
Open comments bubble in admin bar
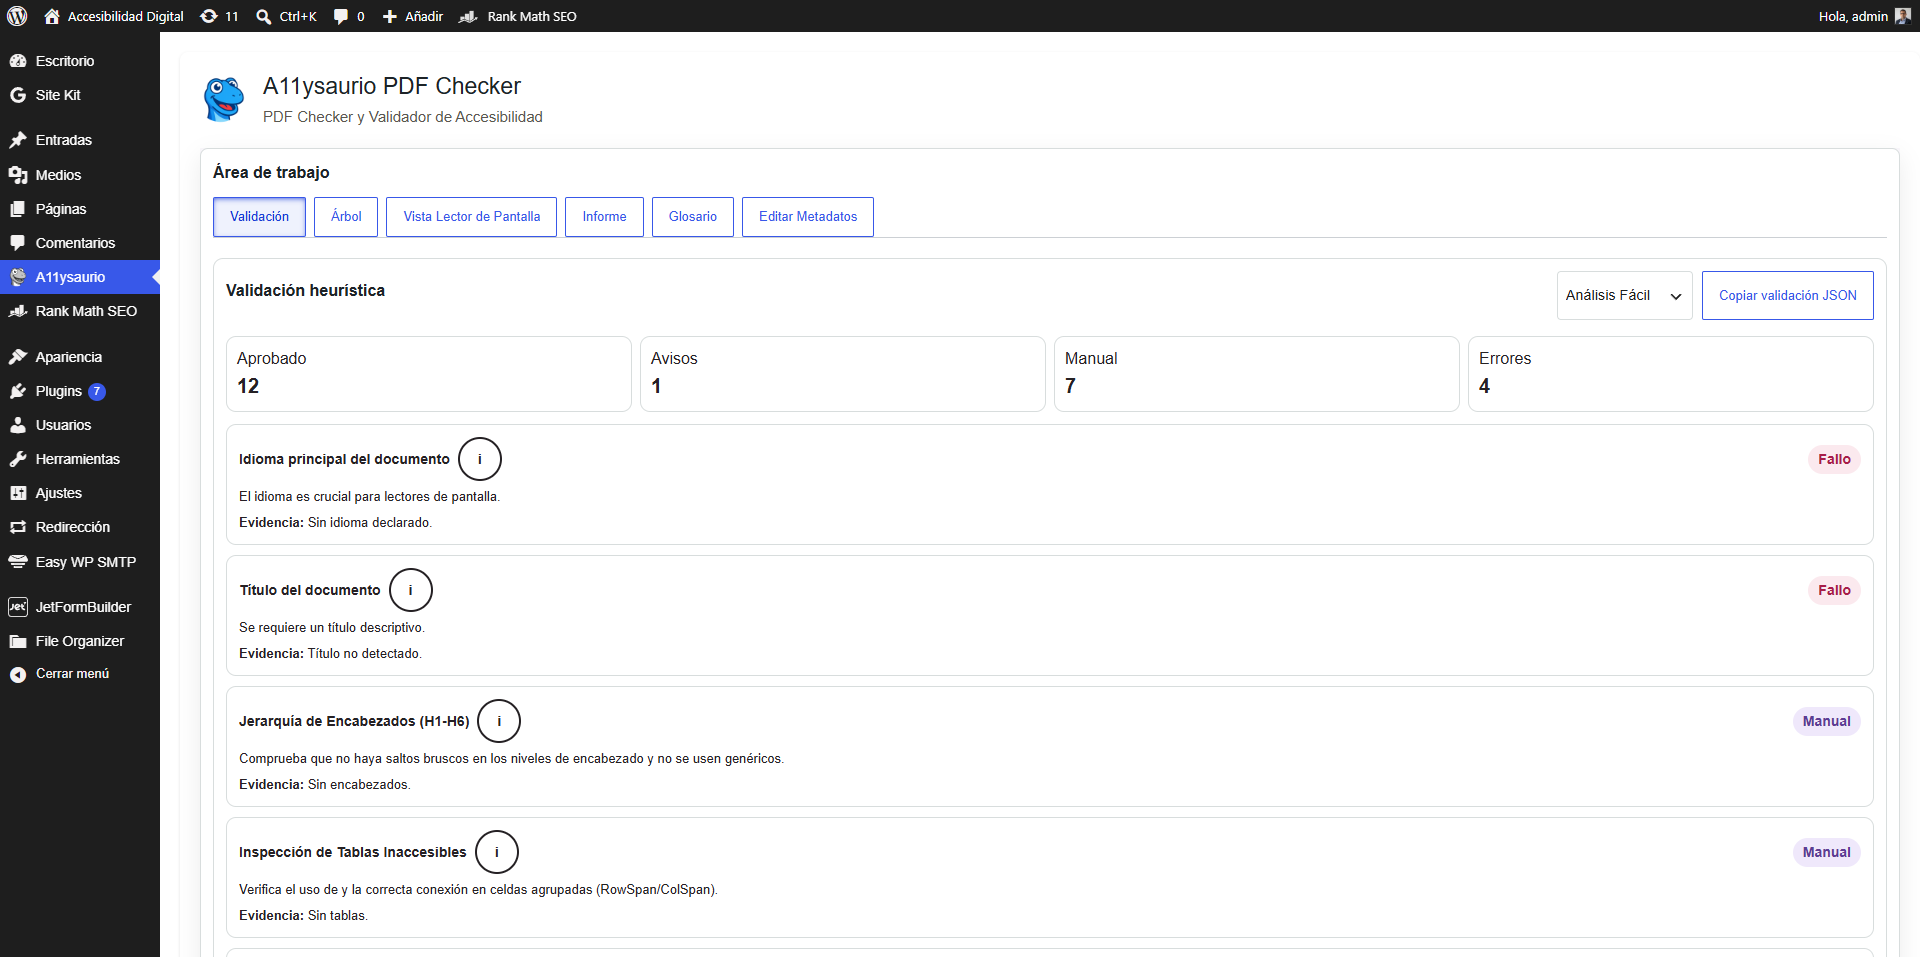(349, 16)
